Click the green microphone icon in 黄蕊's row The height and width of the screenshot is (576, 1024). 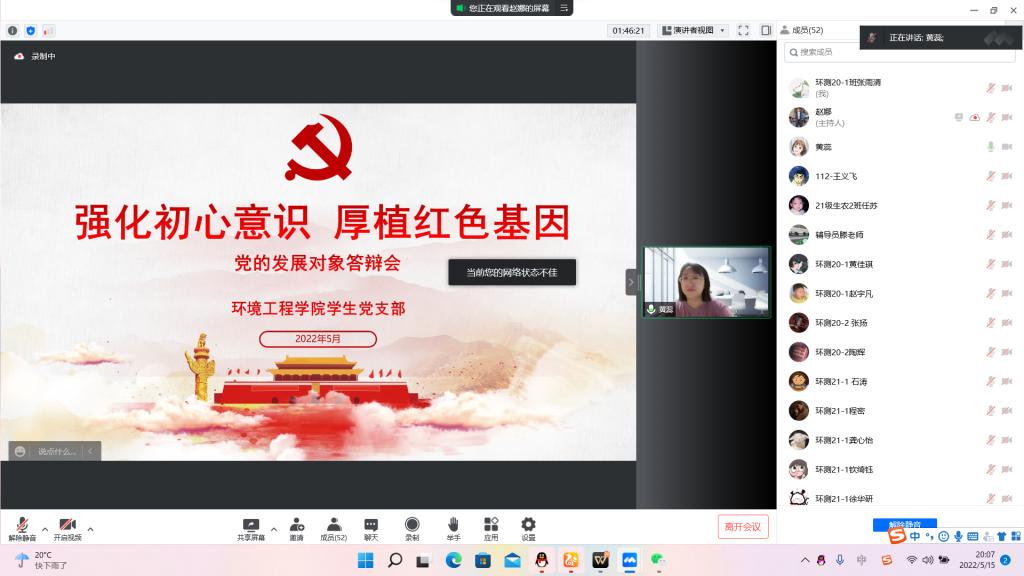pos(991,147)
